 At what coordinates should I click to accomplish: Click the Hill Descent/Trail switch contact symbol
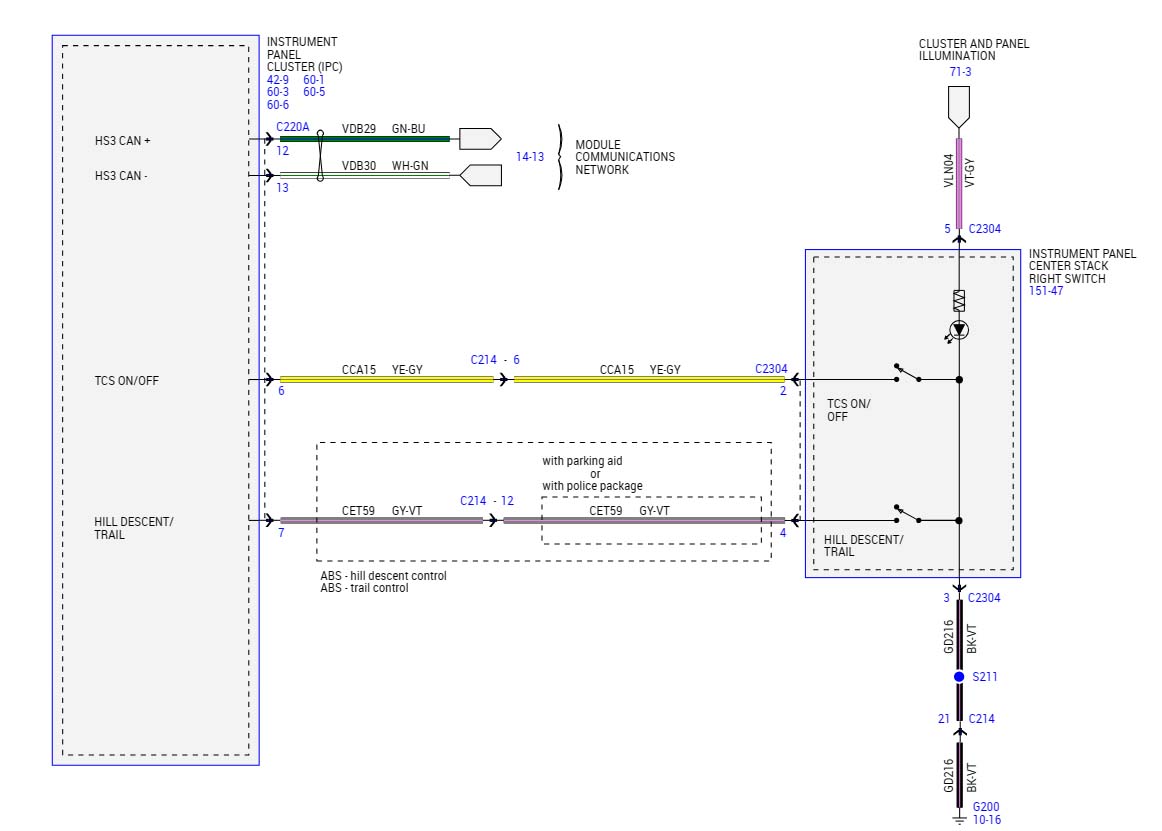tap(907, 515)
